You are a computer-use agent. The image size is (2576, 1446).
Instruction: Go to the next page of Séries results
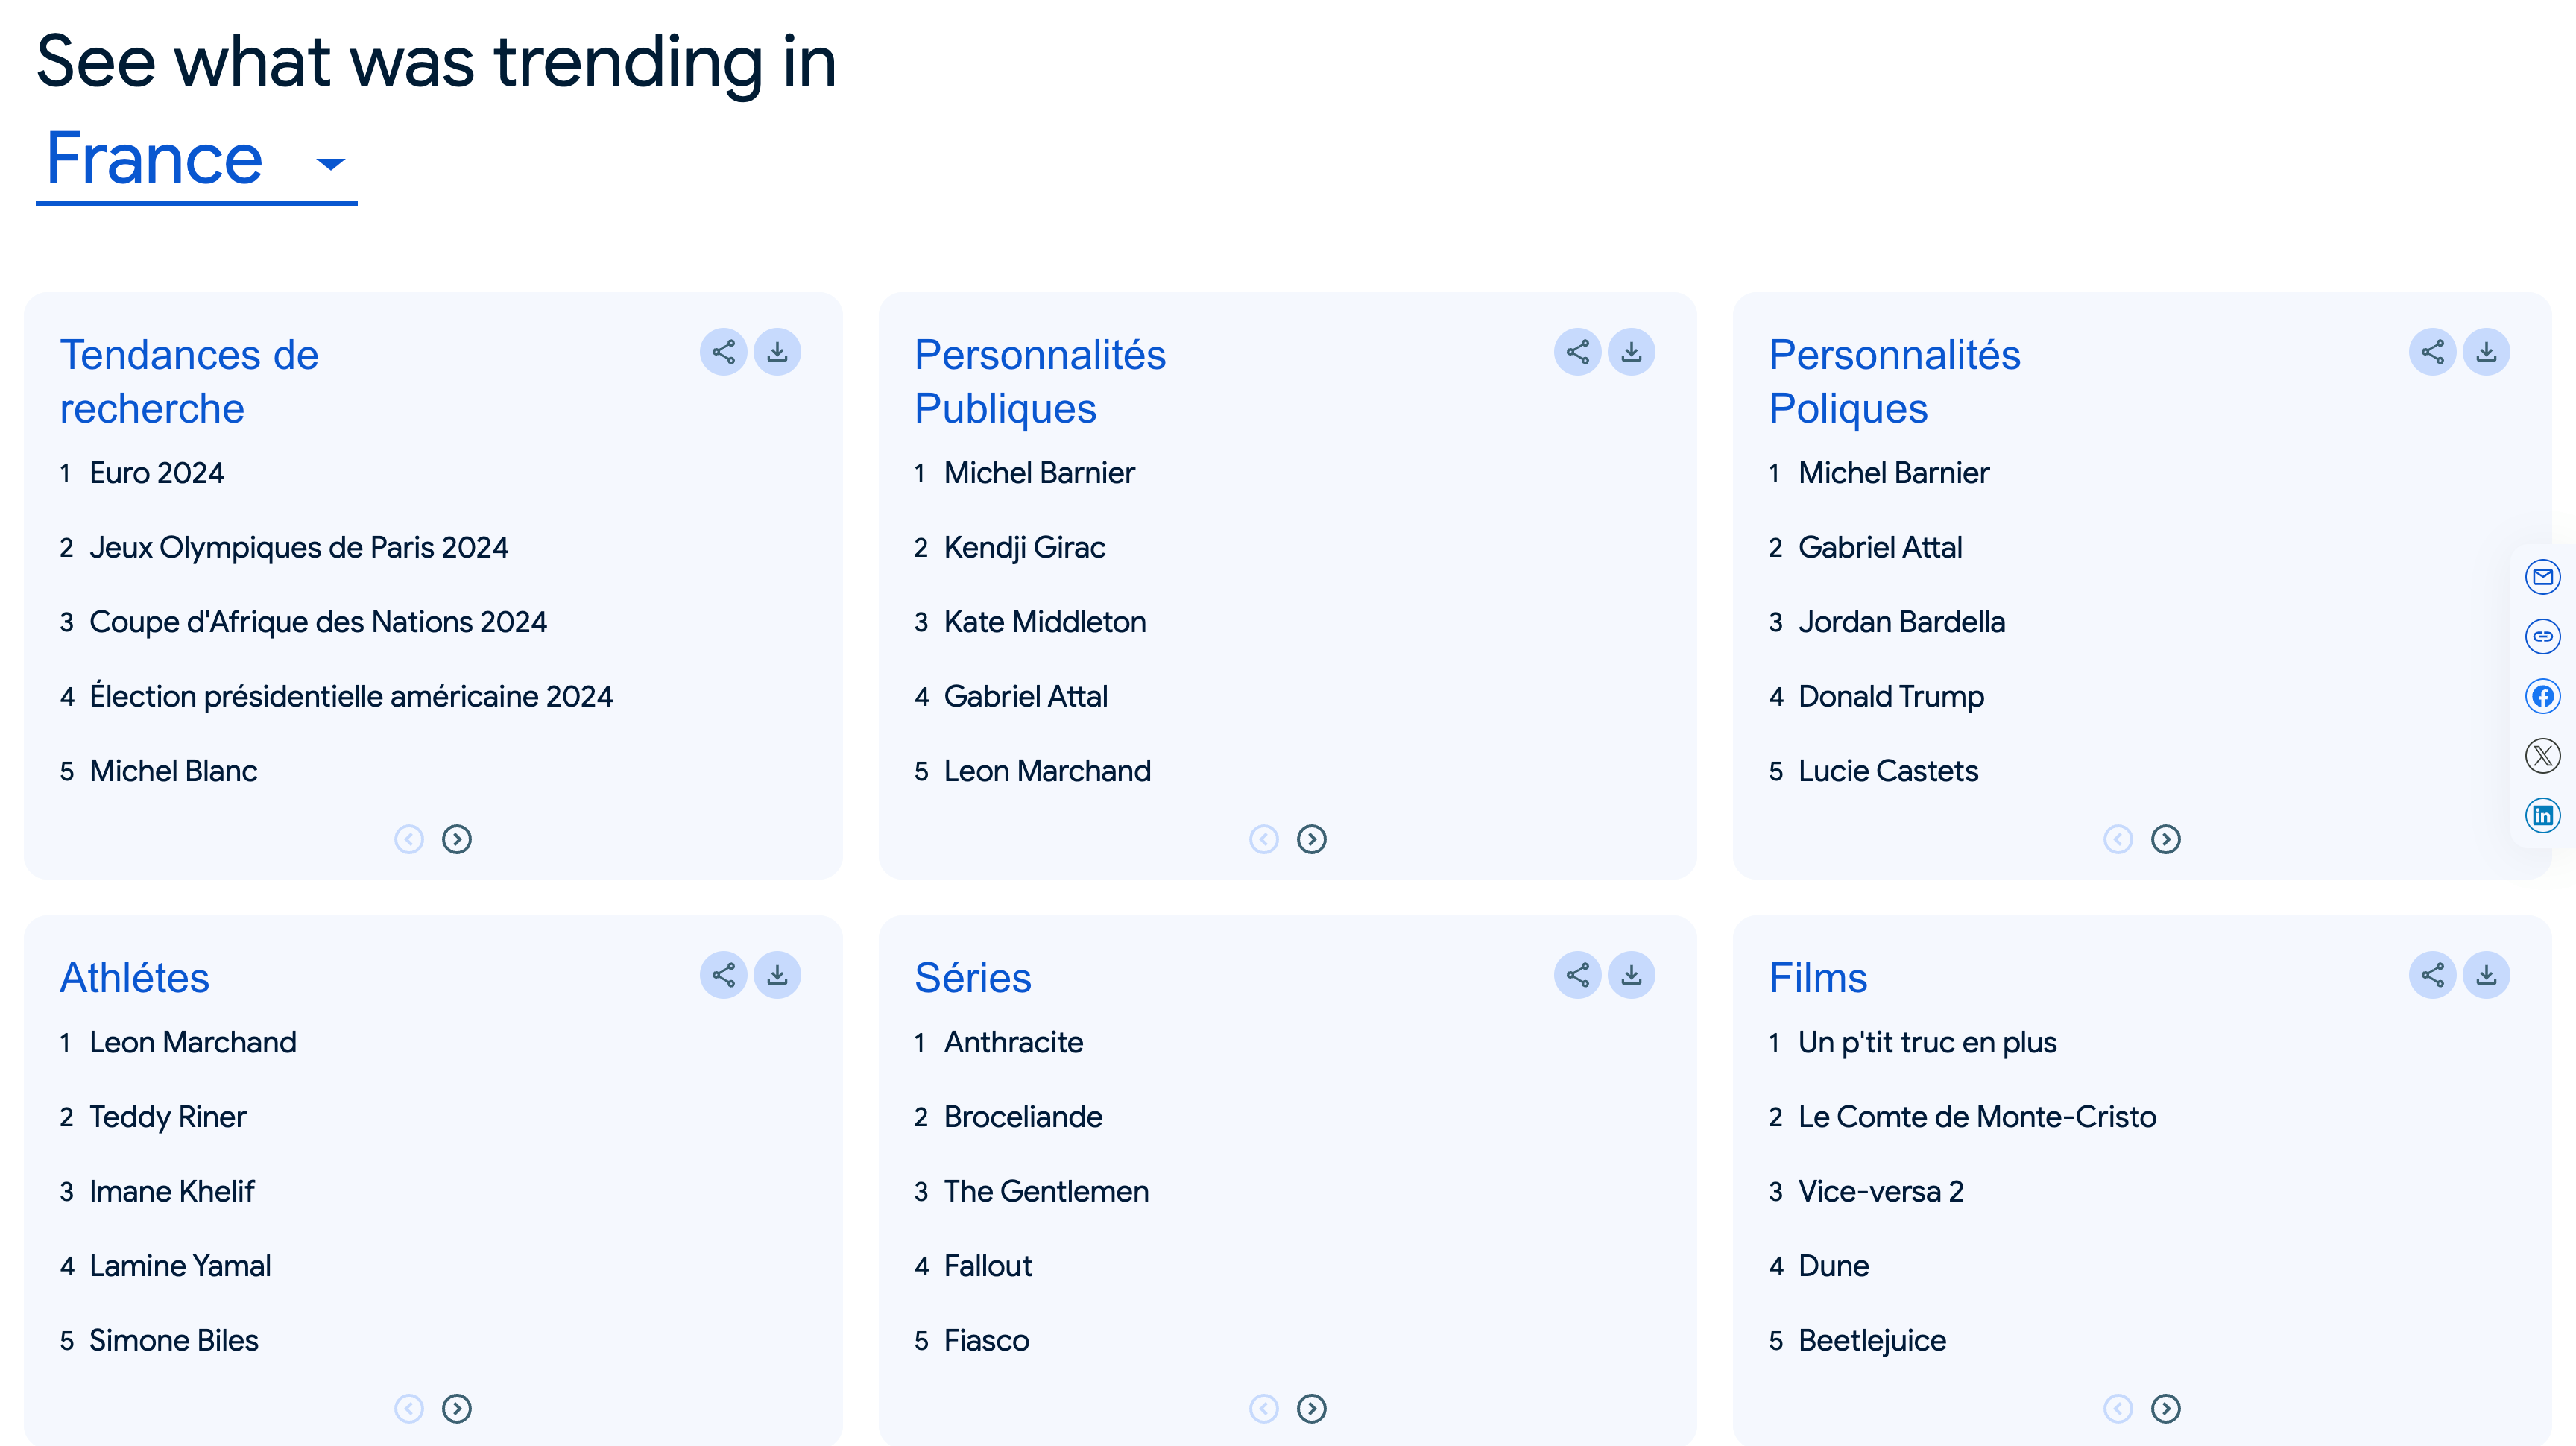point(1312,1410)
